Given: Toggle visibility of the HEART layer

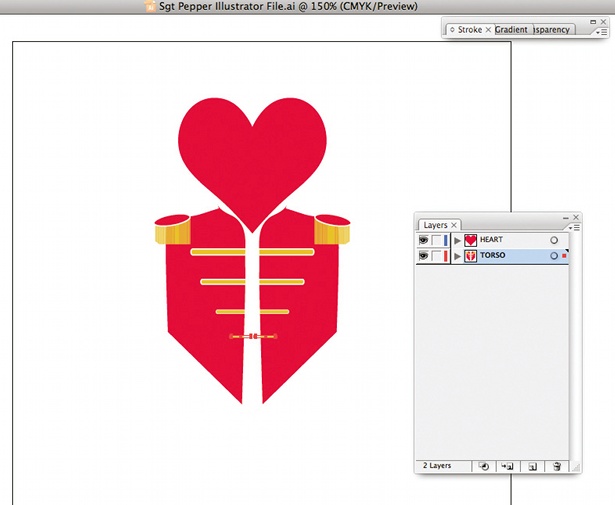Looking at the screenshot, I should coord(423,240).
